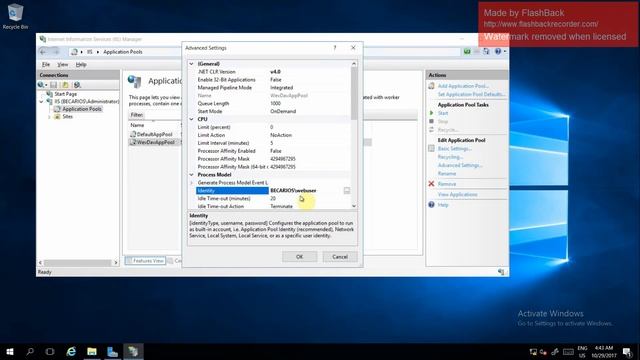640x360 pixels.
Task: Click Recycling action link
Action: click(450, 157)
